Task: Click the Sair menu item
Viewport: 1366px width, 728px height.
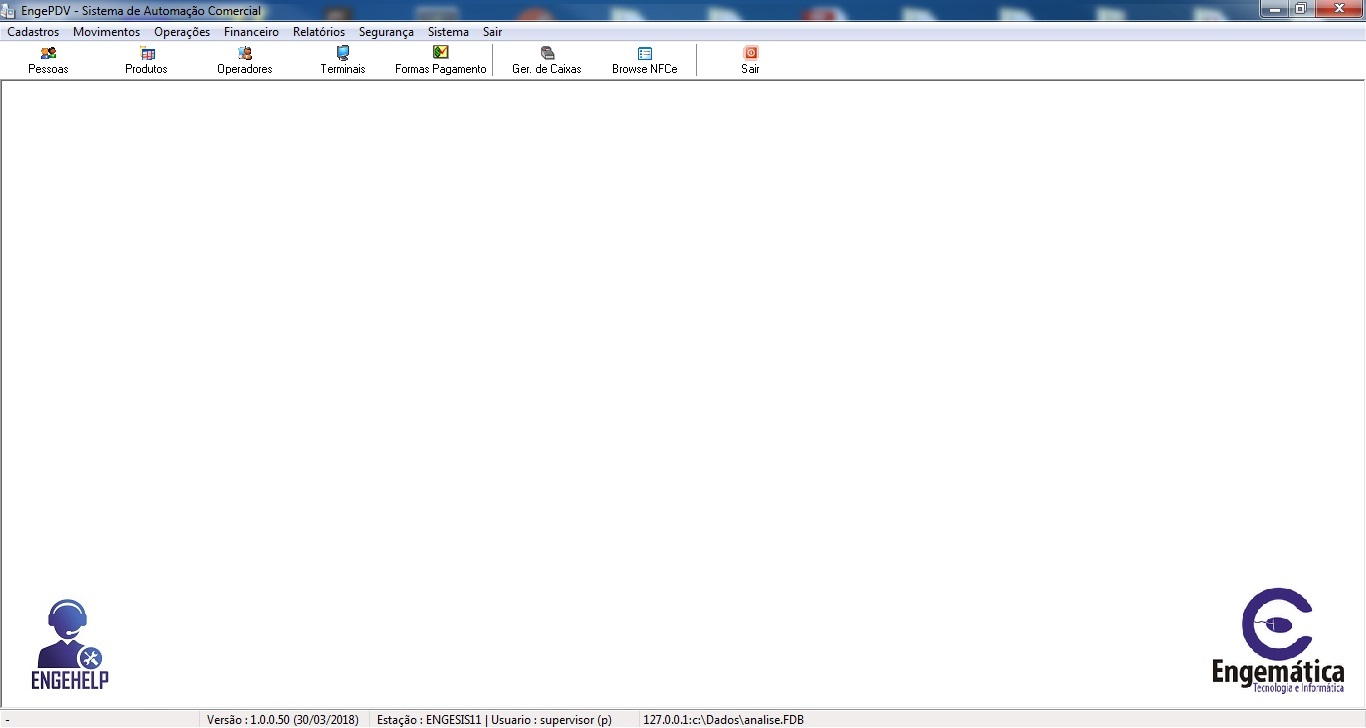Action: point(492,32)
